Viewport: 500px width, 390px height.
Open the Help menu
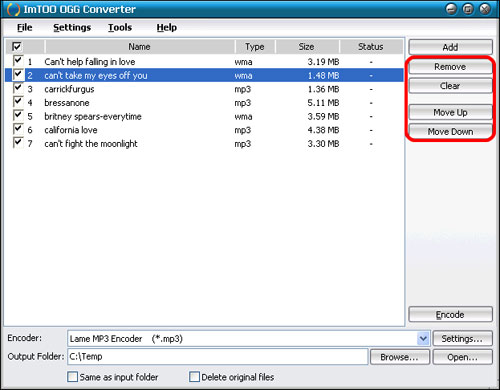coord(167,27)
